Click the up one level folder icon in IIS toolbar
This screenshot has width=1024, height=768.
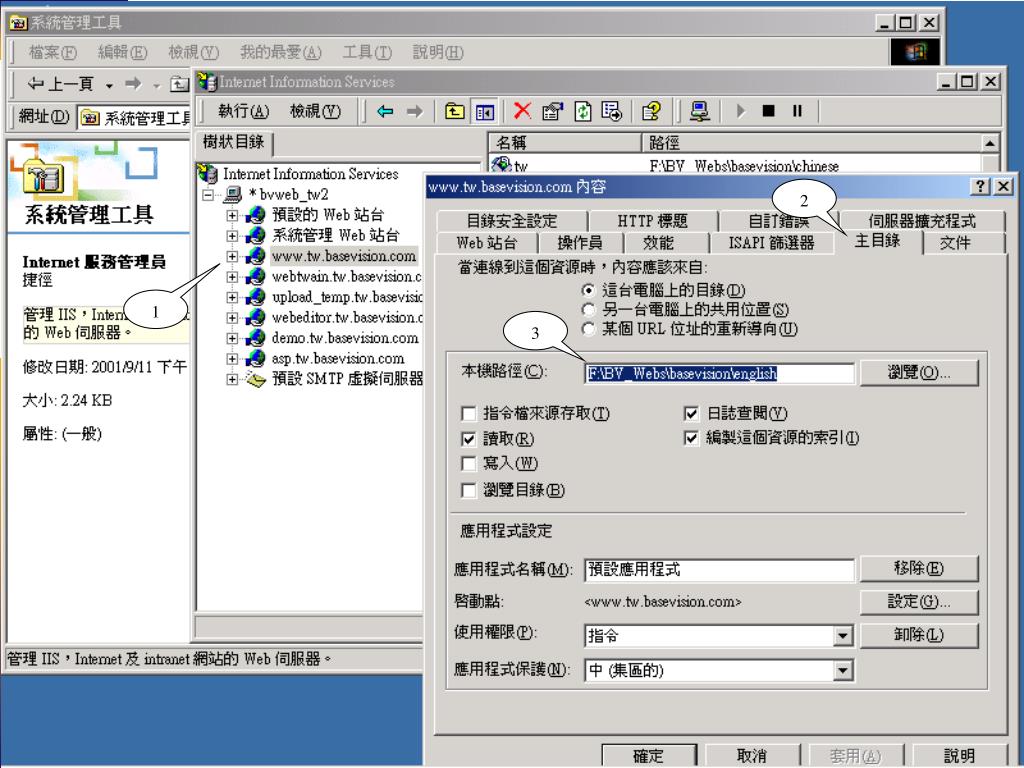pyautogui.click(x=455, y=112)
